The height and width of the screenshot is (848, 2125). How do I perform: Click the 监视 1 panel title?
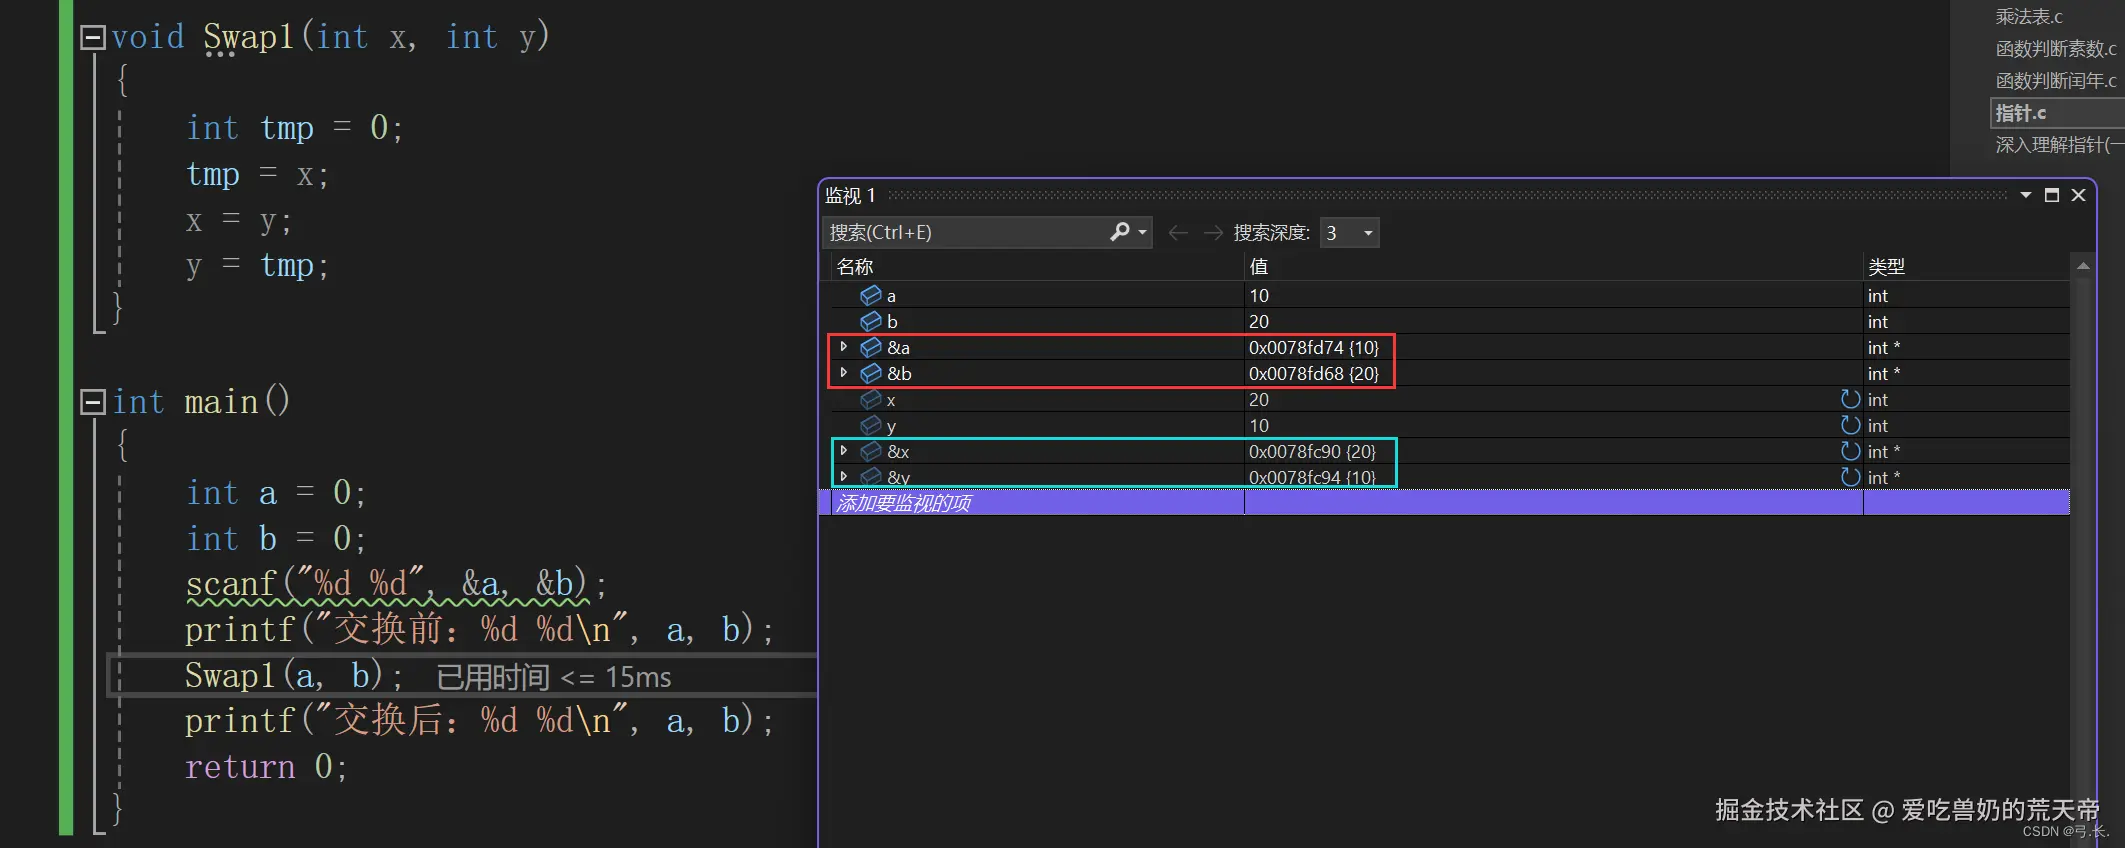click(x=850, y=195)
